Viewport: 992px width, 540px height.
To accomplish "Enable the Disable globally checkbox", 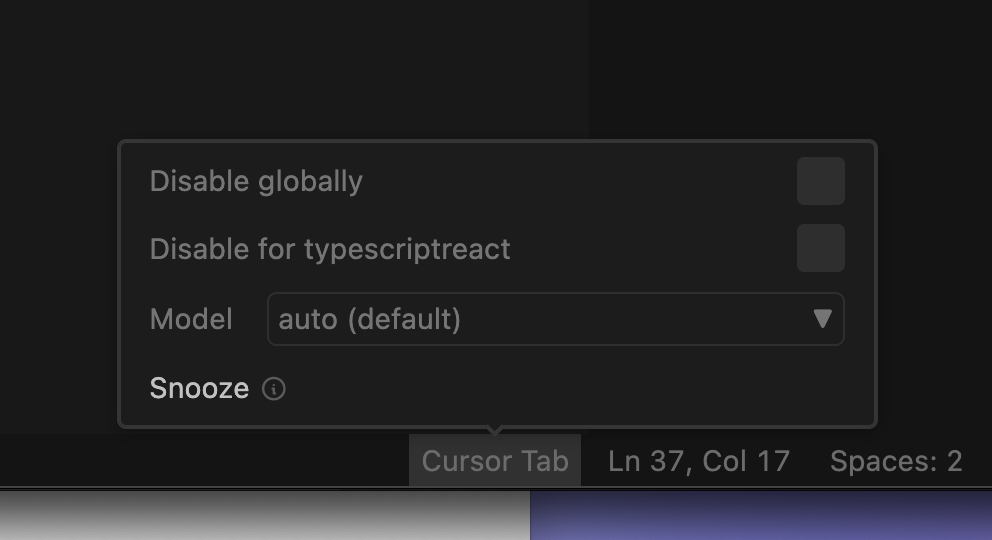I will click(820, 181).
